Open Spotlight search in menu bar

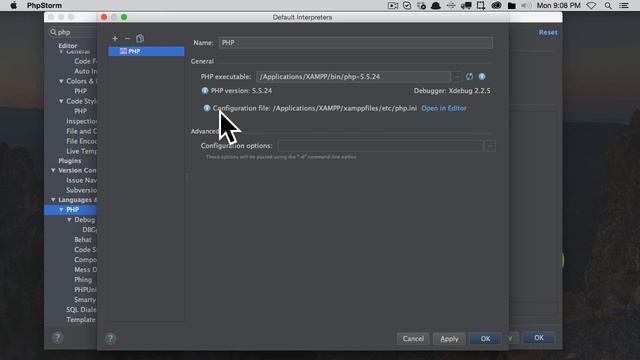pyautogui.click(x=608, y=5)
